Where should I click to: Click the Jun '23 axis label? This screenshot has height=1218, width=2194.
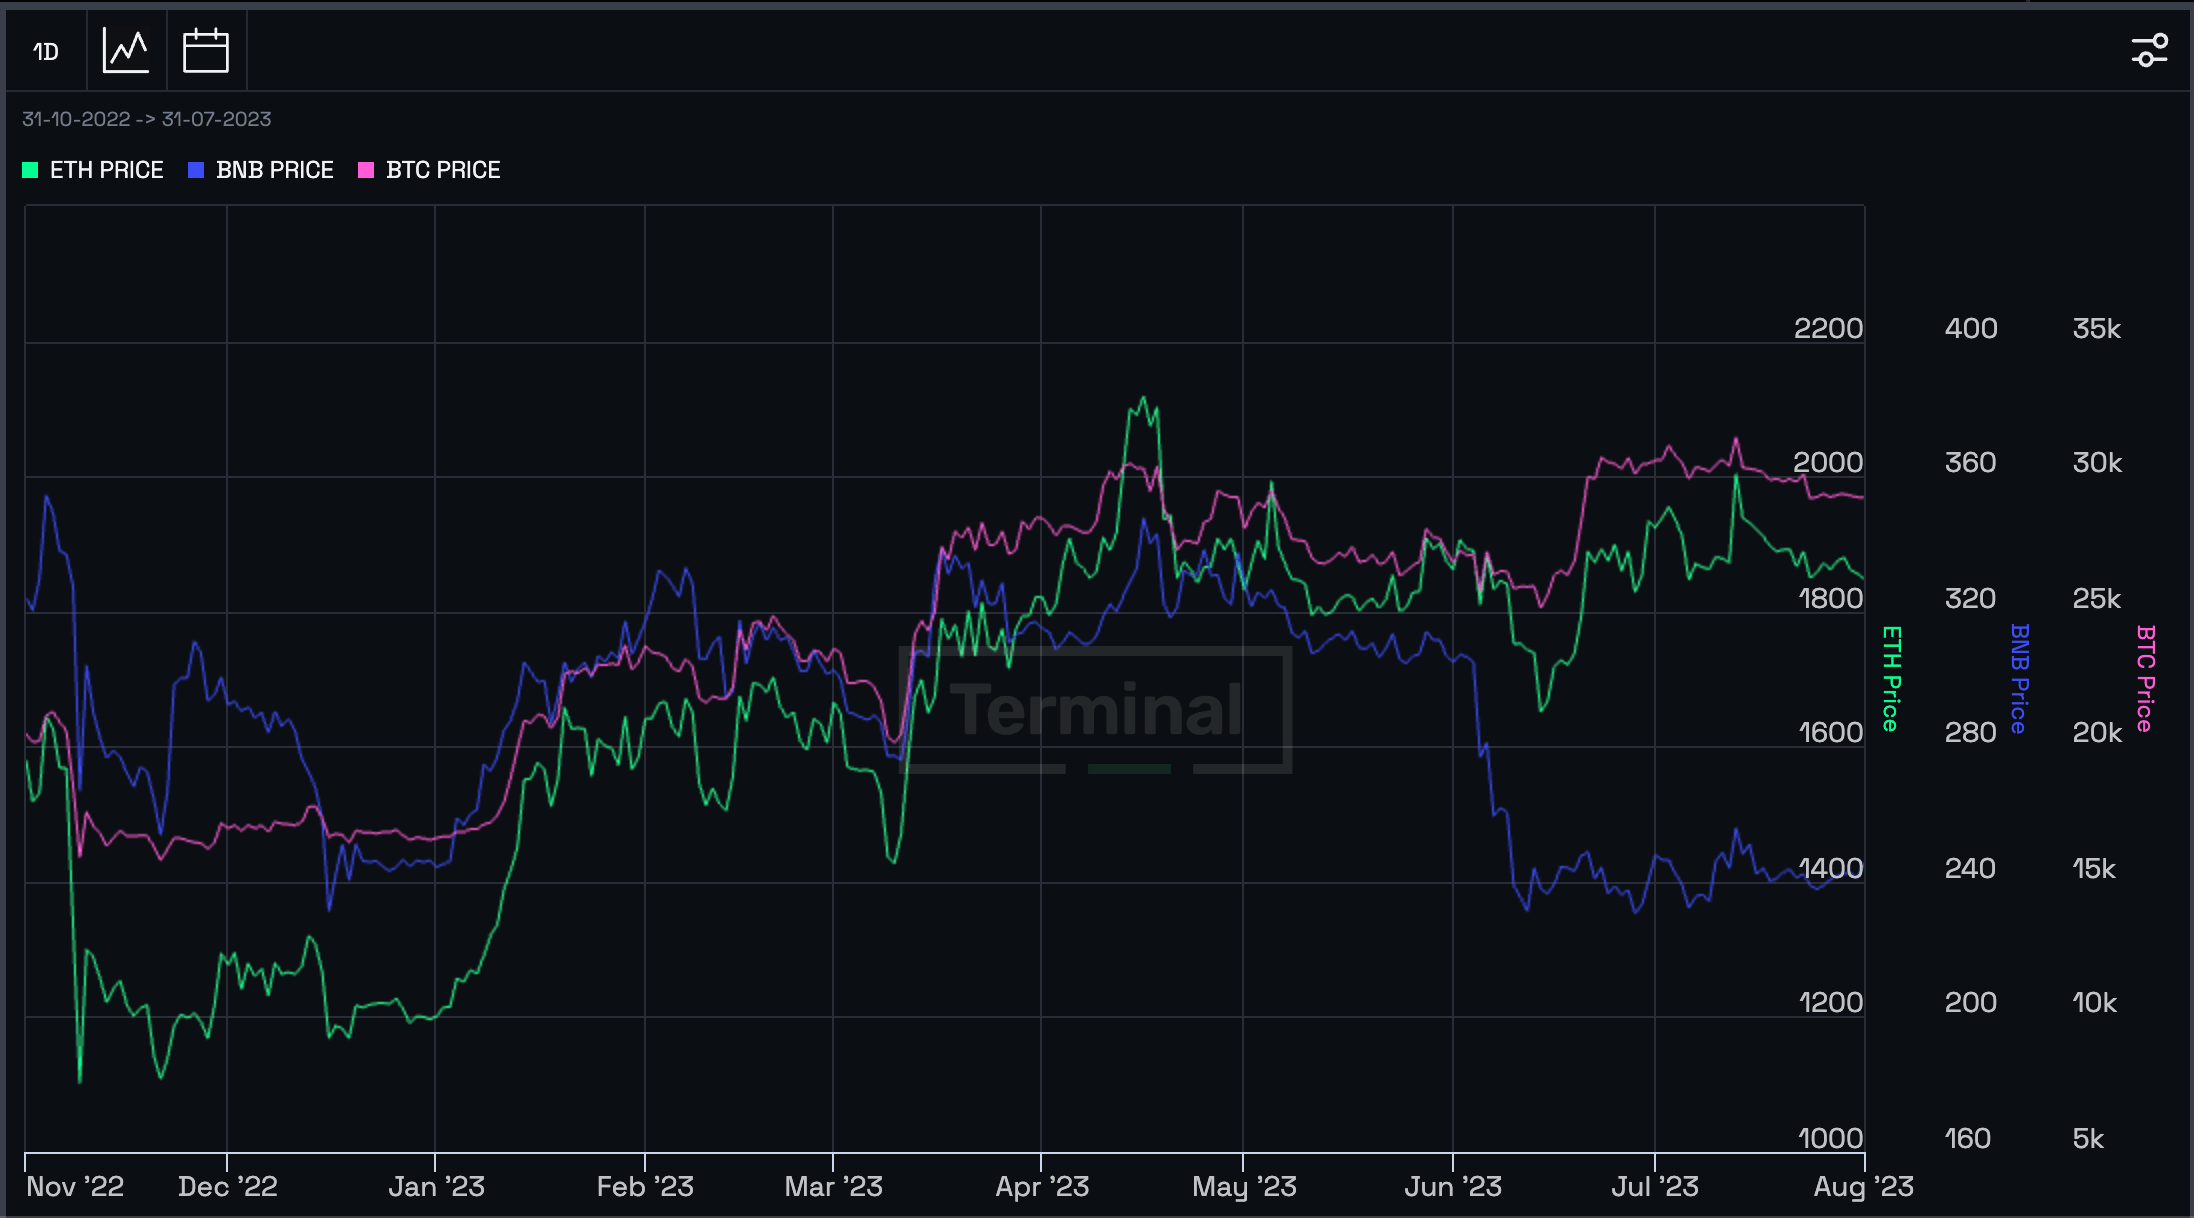(x=1453, y=1187)
